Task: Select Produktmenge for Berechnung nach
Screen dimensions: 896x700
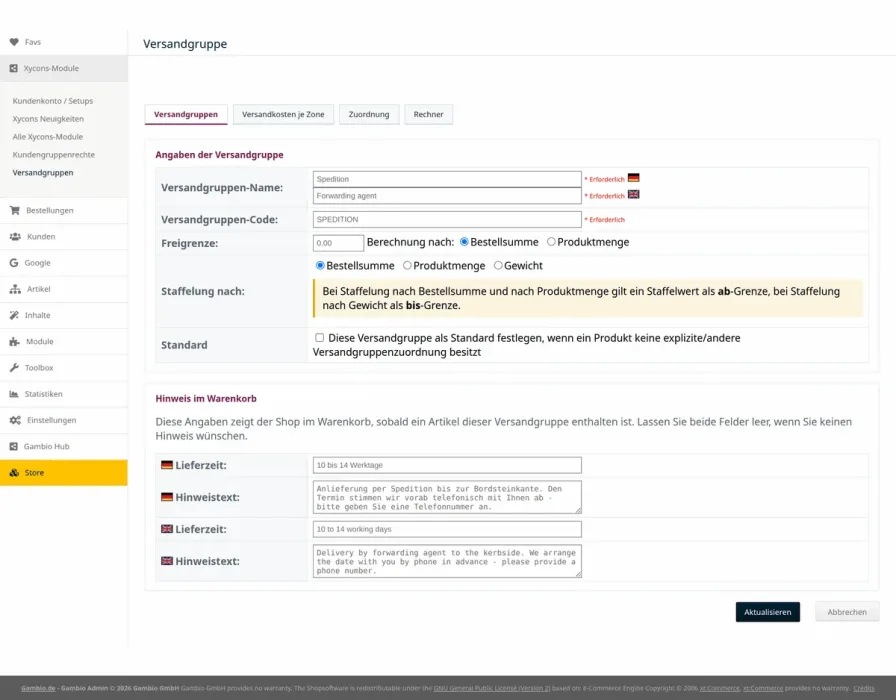Action: pyautogui.click(x=551, y=242)
